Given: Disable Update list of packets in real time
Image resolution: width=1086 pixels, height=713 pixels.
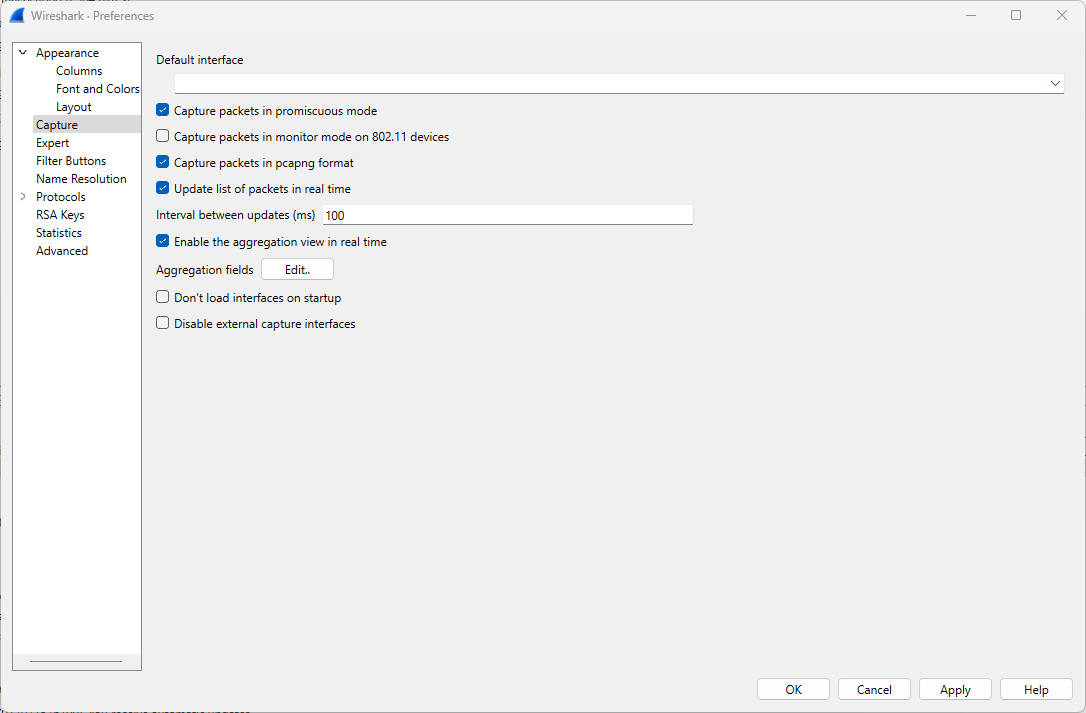Looking at the screenshot, I should 163,188.
